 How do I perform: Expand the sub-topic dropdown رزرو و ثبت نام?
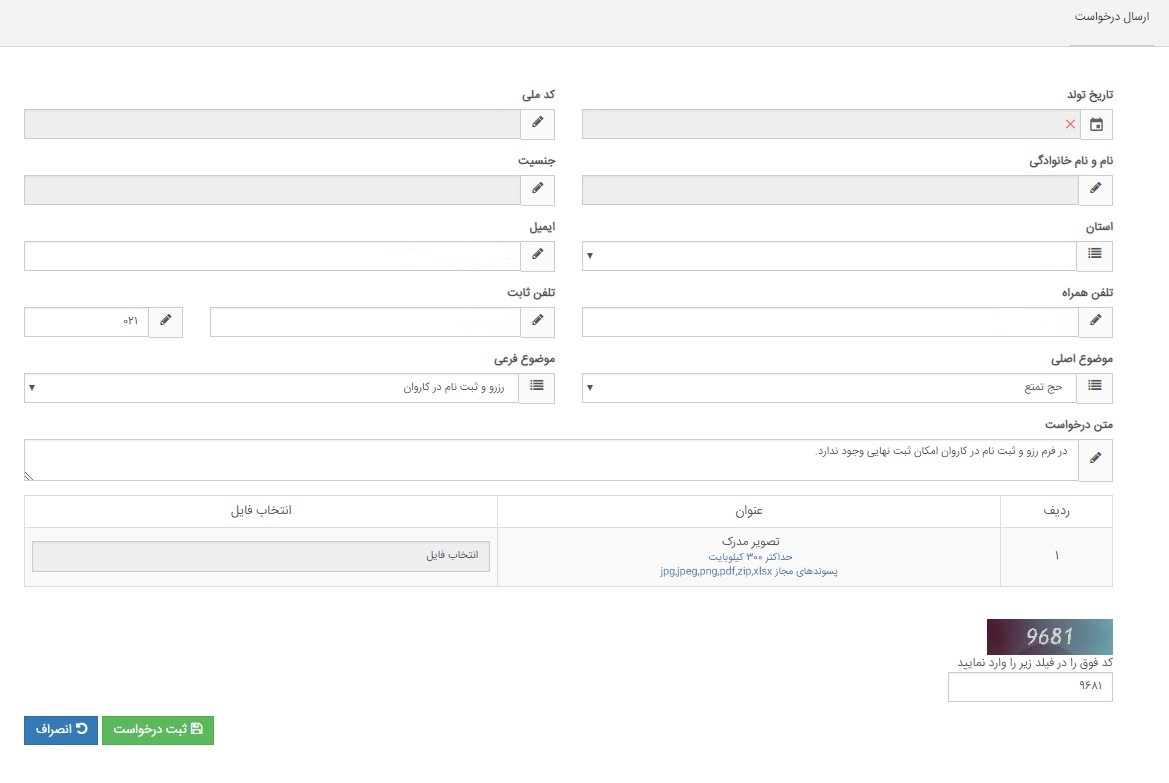tap(271, 387)
